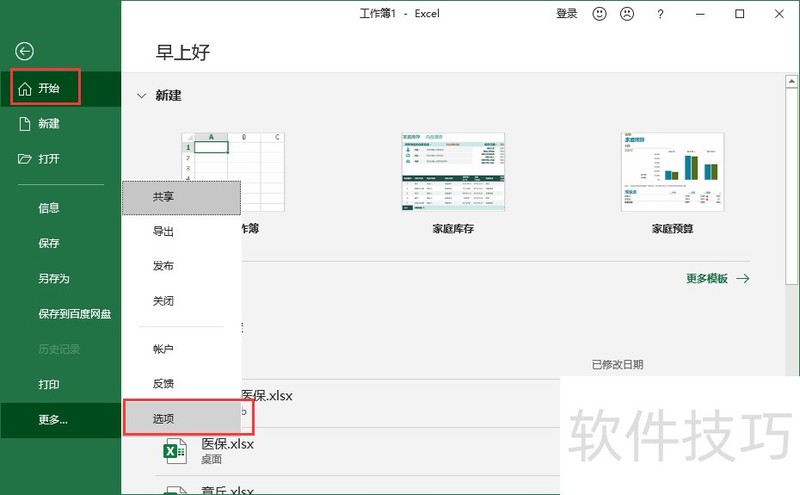Choose 关闭 in the popup menu
Screen dimensions: 800x495
(182, 301)
